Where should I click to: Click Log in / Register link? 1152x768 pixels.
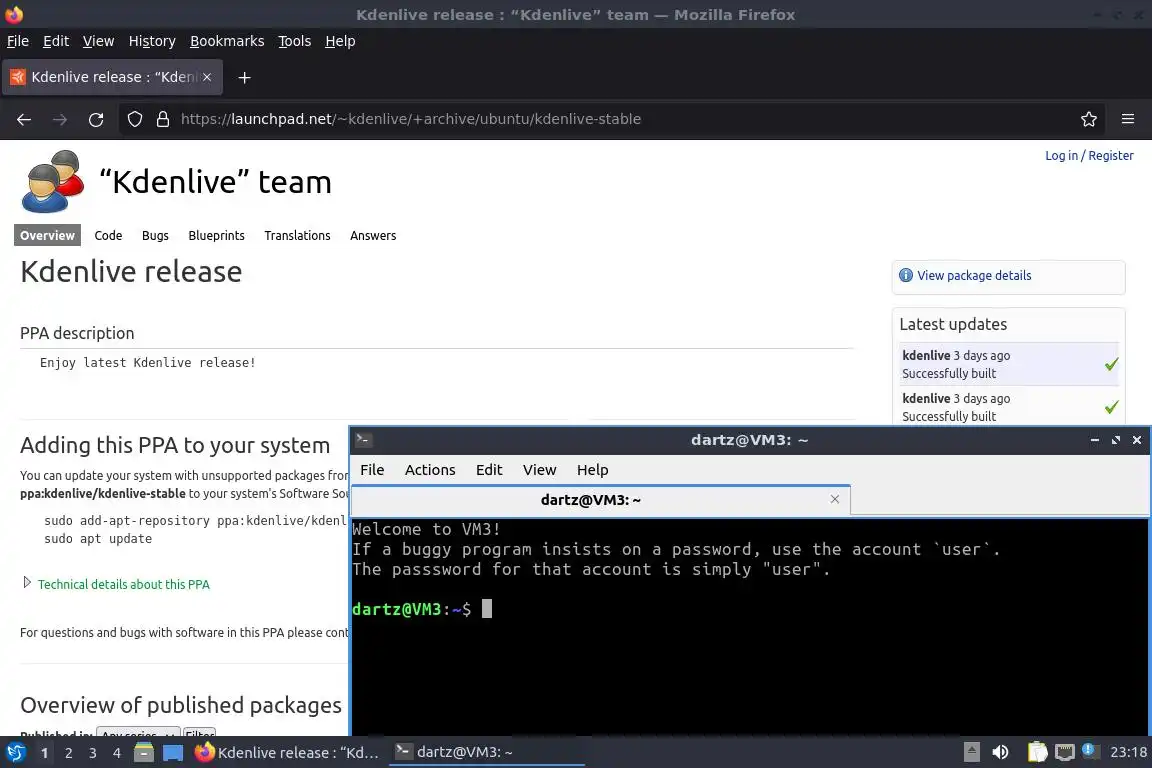pyautogui.click(x=1089, y=155)
